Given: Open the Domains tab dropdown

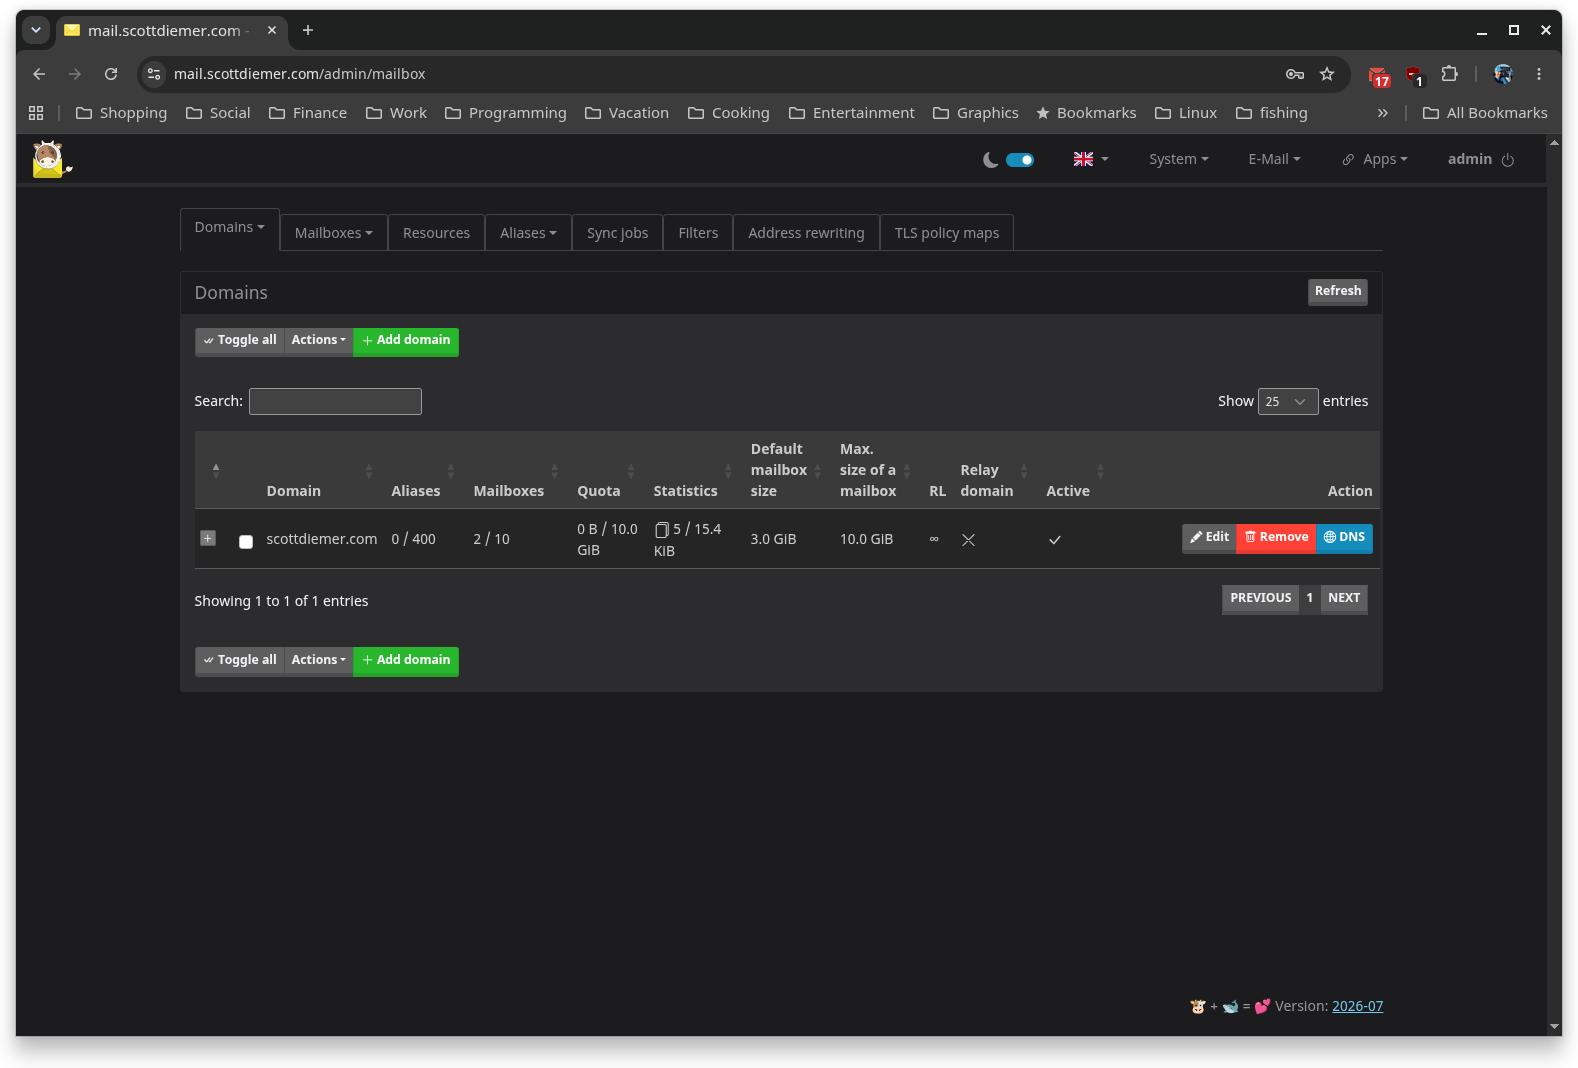Looking at the screenshot, I should (229, 228).
